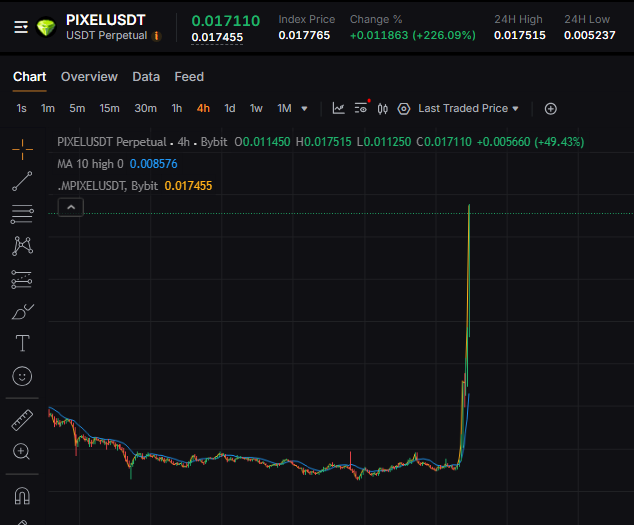634x525 pixels.
Task: Select the zoom in magnifier tool
Action: [x=22, y=451]
